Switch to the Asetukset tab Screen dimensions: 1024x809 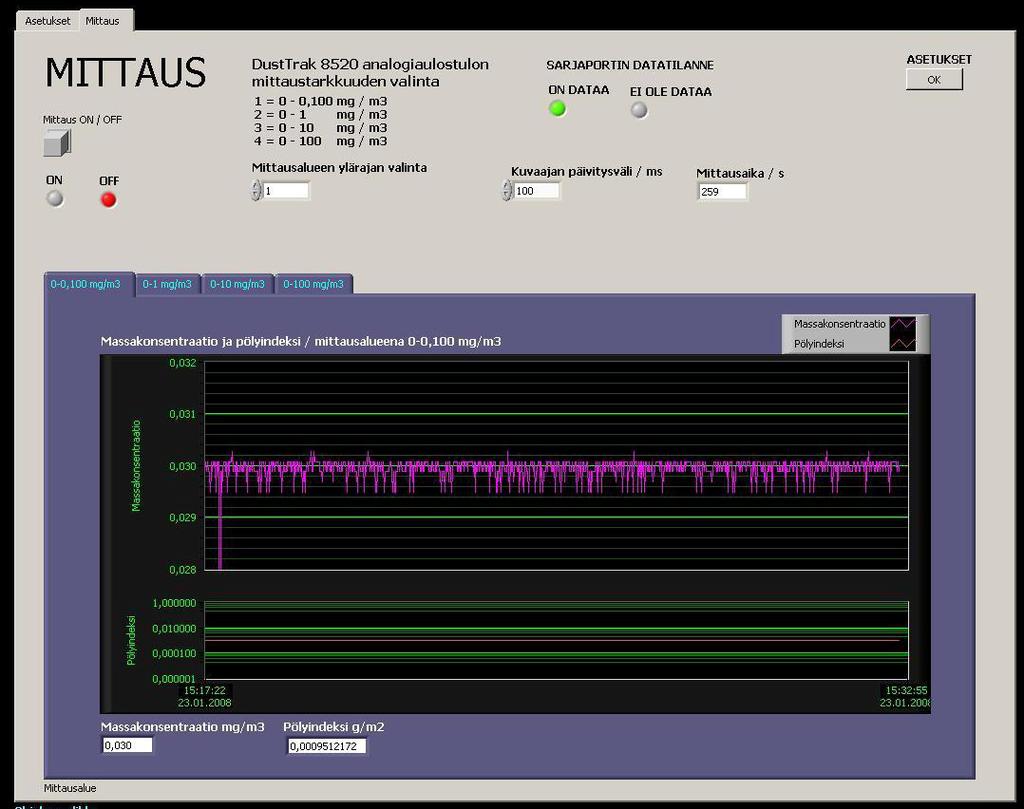coord(47,21)
